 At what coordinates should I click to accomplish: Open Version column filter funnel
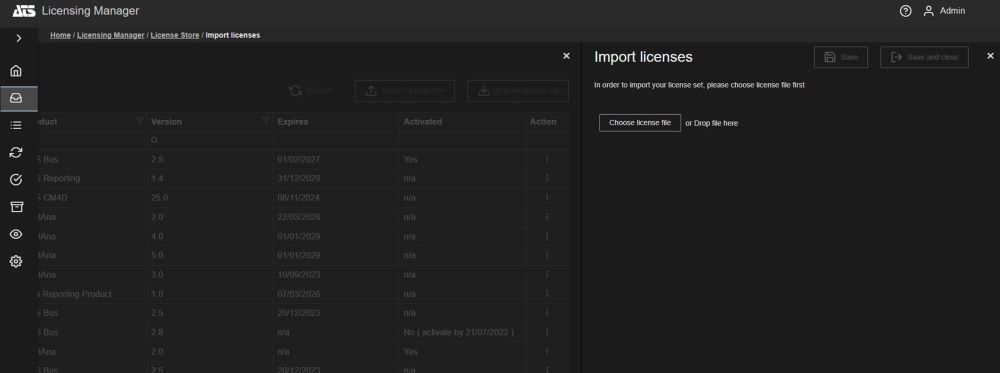pos(266,121)
